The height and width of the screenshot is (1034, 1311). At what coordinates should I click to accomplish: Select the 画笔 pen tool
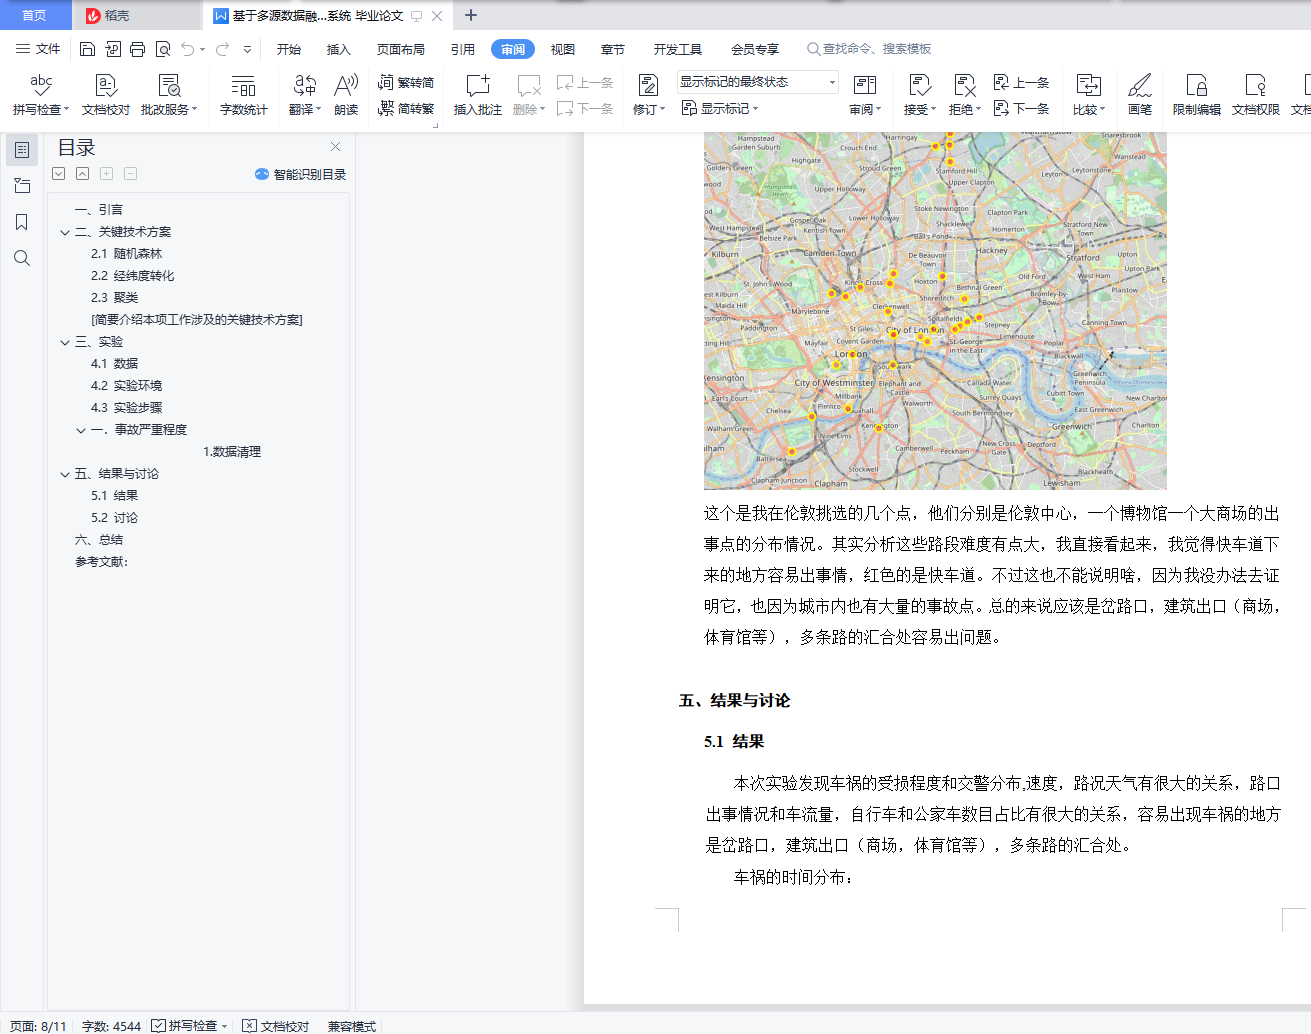[1139, 86]
